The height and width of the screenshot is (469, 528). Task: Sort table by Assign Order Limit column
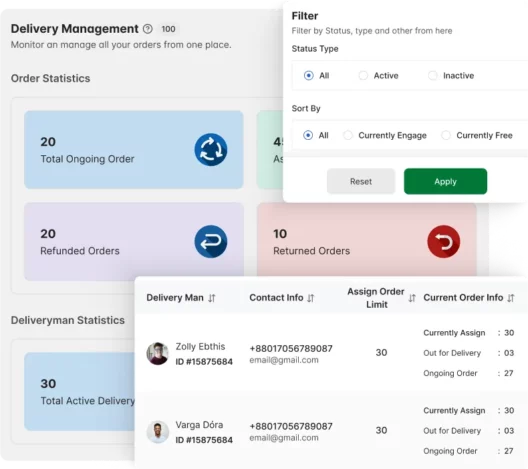pos(412,298)
